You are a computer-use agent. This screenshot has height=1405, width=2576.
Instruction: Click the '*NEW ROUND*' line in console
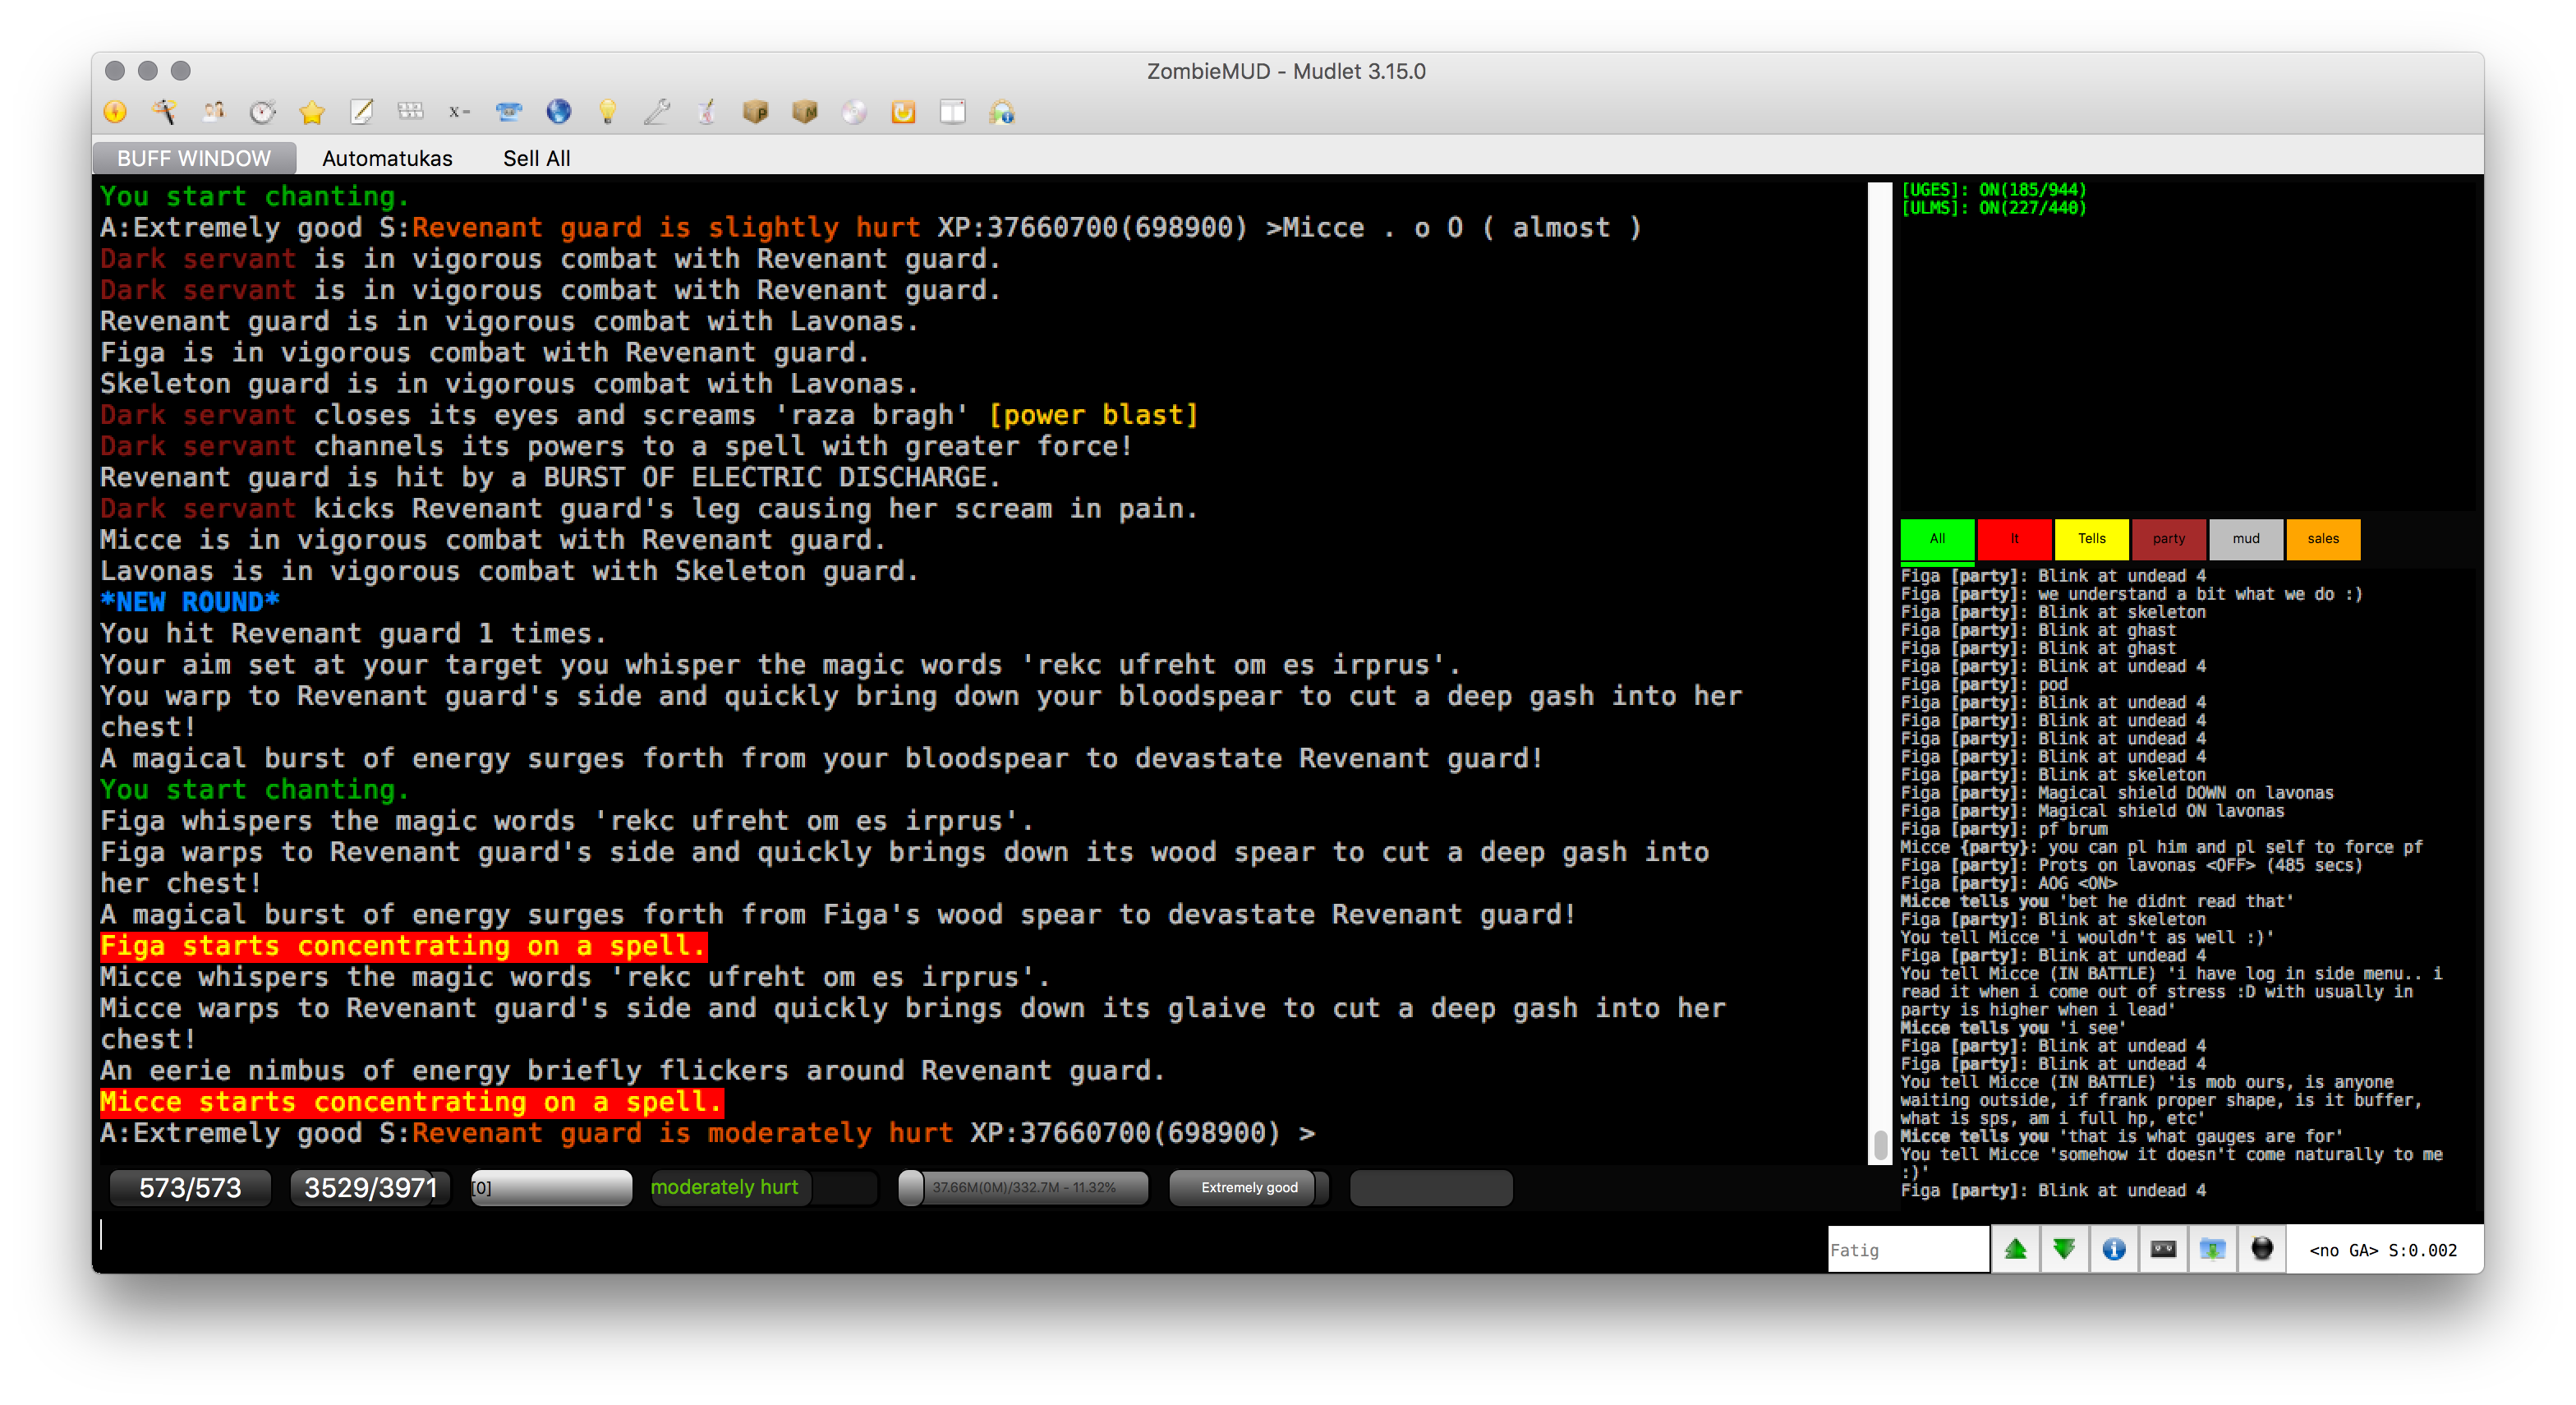click(189, 602)
